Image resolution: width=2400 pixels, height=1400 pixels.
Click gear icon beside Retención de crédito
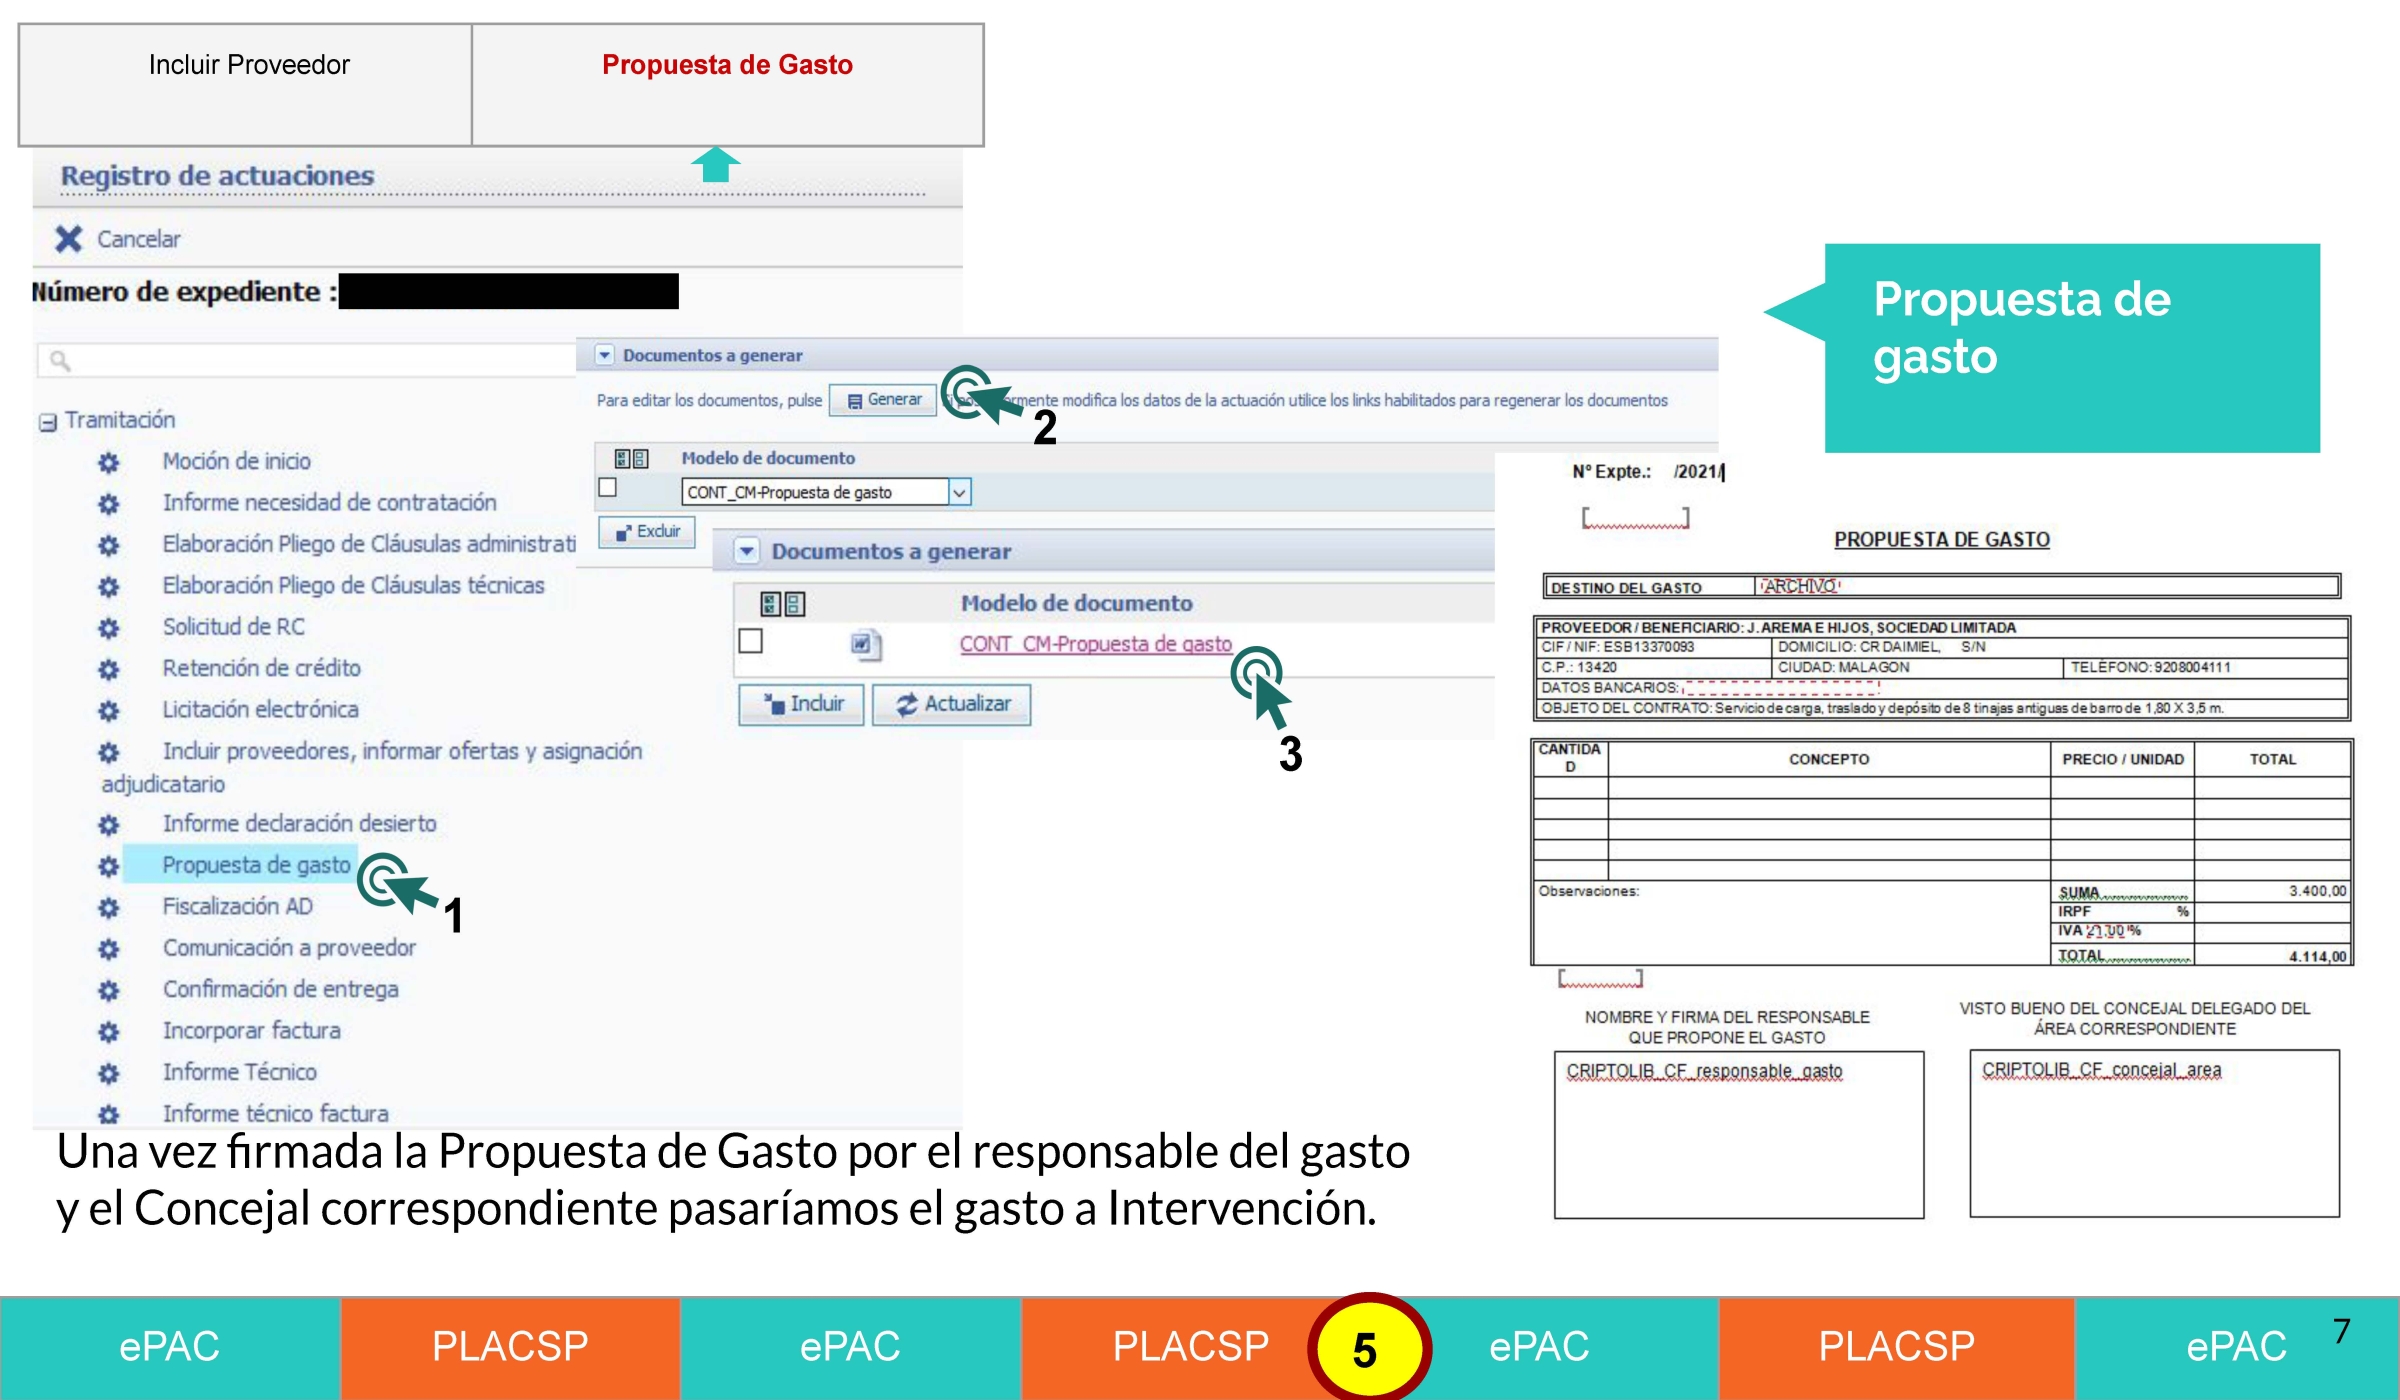click(x=108, y=669)
